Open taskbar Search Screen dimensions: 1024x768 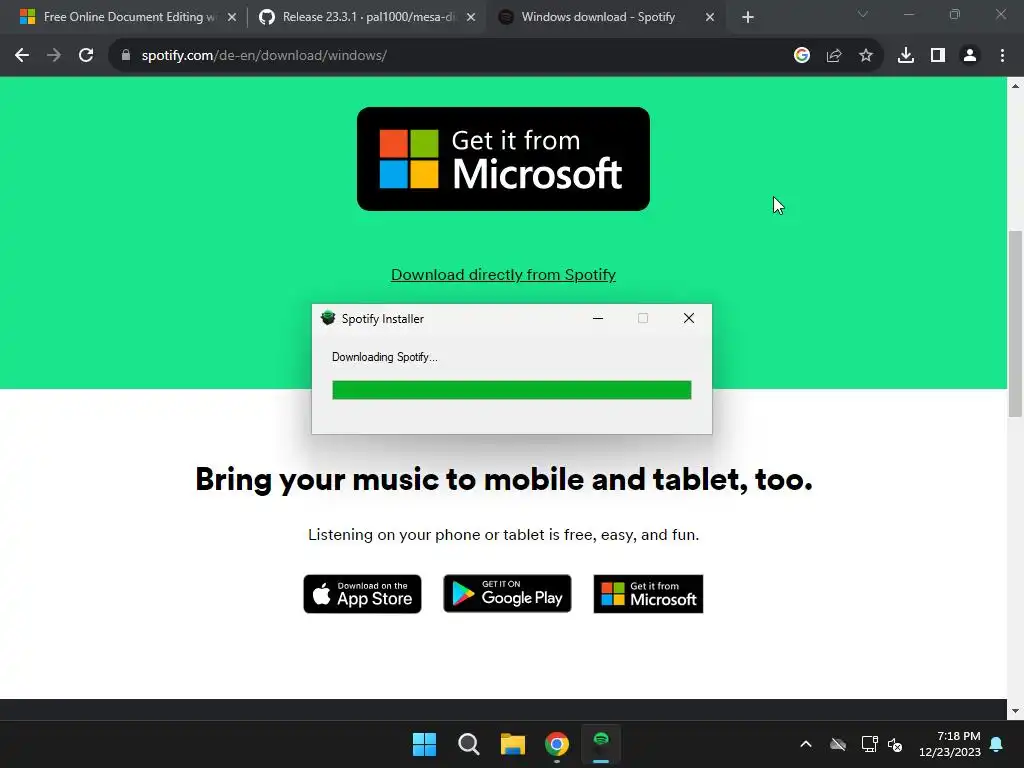468,744
